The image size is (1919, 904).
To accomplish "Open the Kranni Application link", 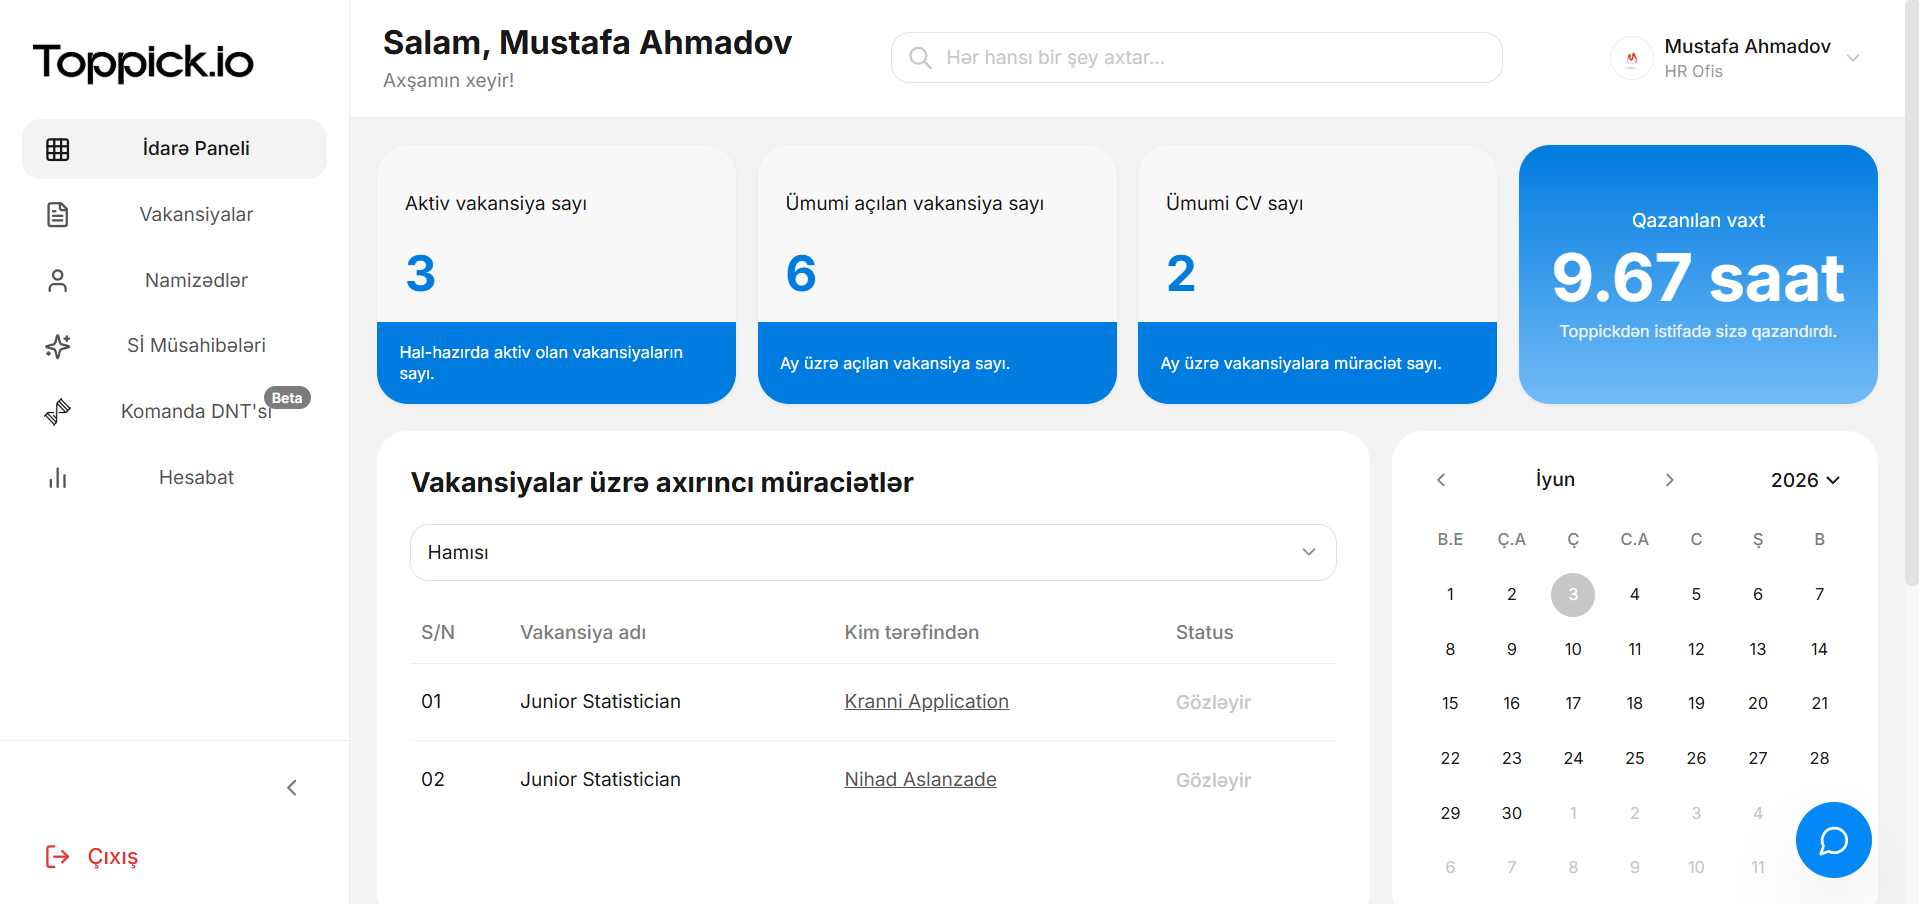I will coord(926,702).
